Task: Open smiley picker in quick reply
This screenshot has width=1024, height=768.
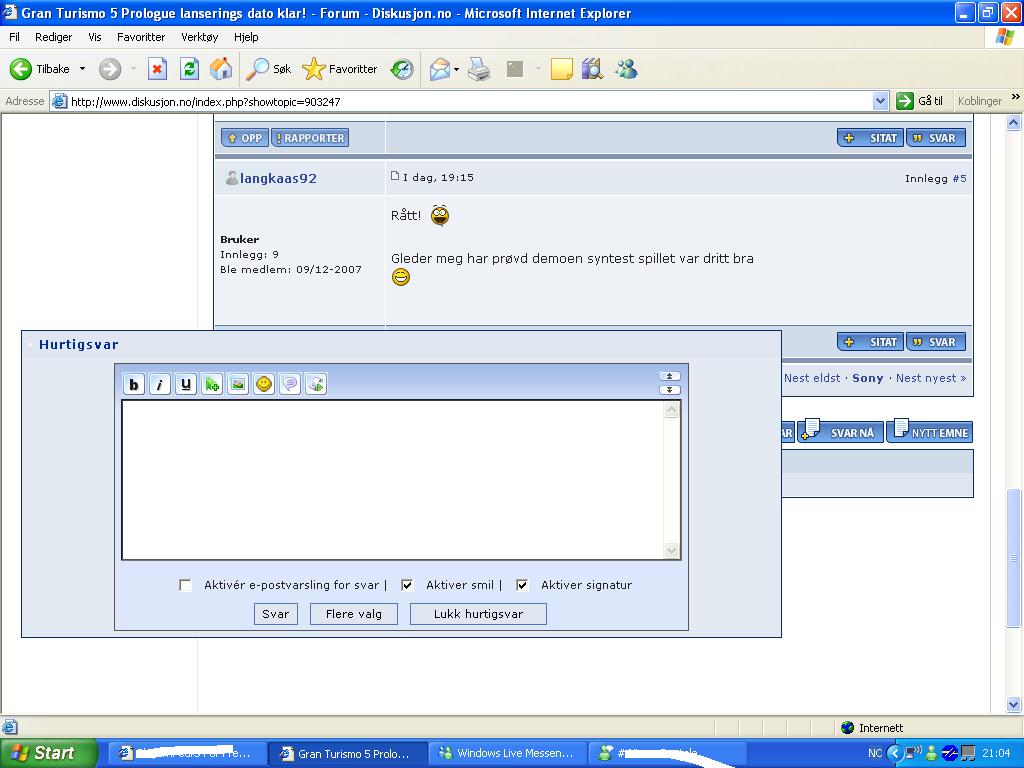Action: 264,384
